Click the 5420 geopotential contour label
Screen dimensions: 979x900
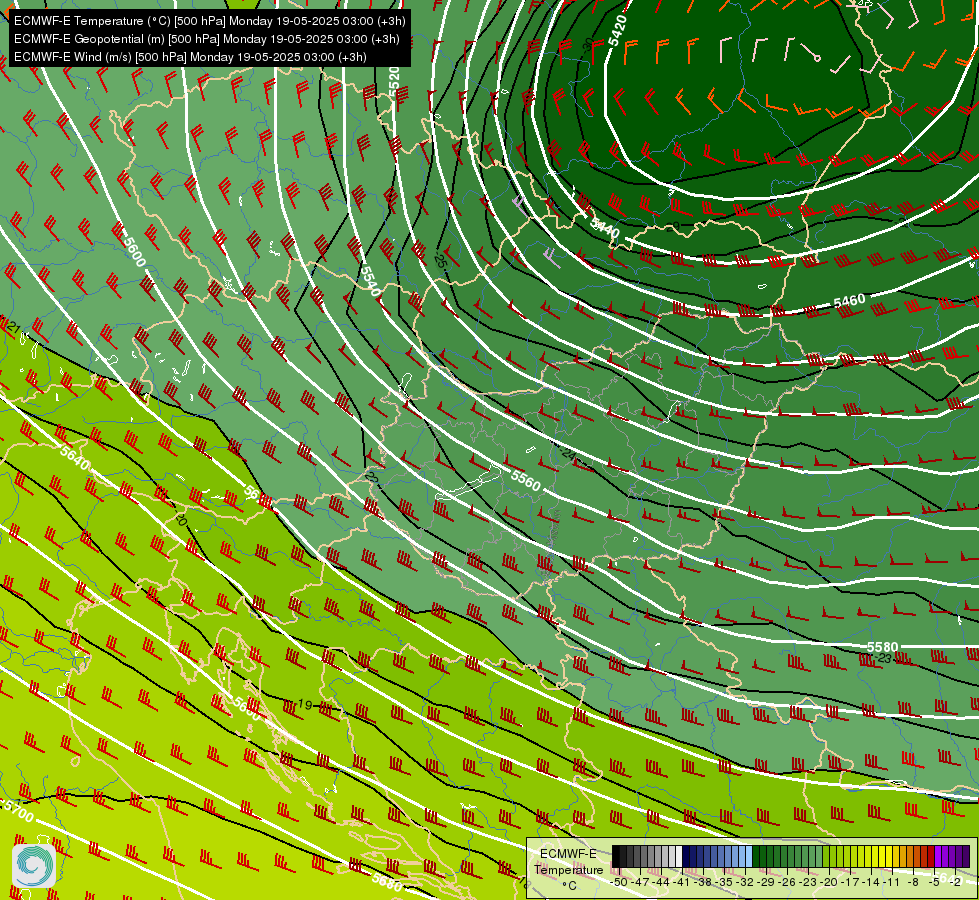pyautogui.click(x=617, y=30)
